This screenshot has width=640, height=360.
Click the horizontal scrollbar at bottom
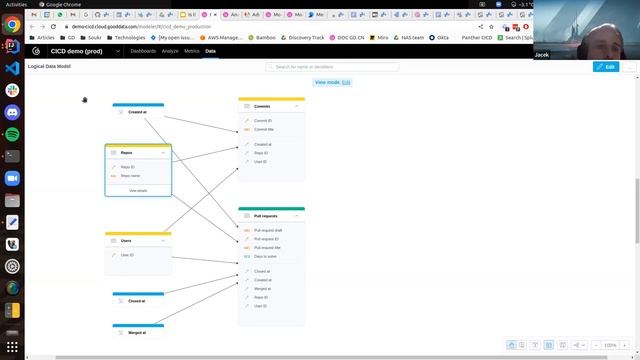(x=331, y=358)
